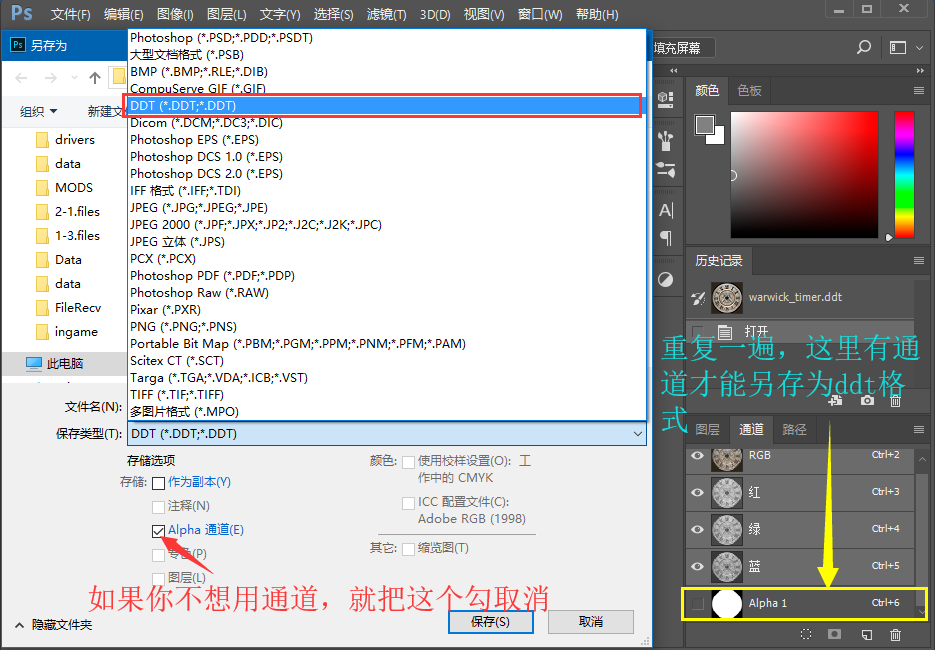The image size is (935, 650).
Task: Click the history new snapshot camera icon
Action: coord(867,401)
